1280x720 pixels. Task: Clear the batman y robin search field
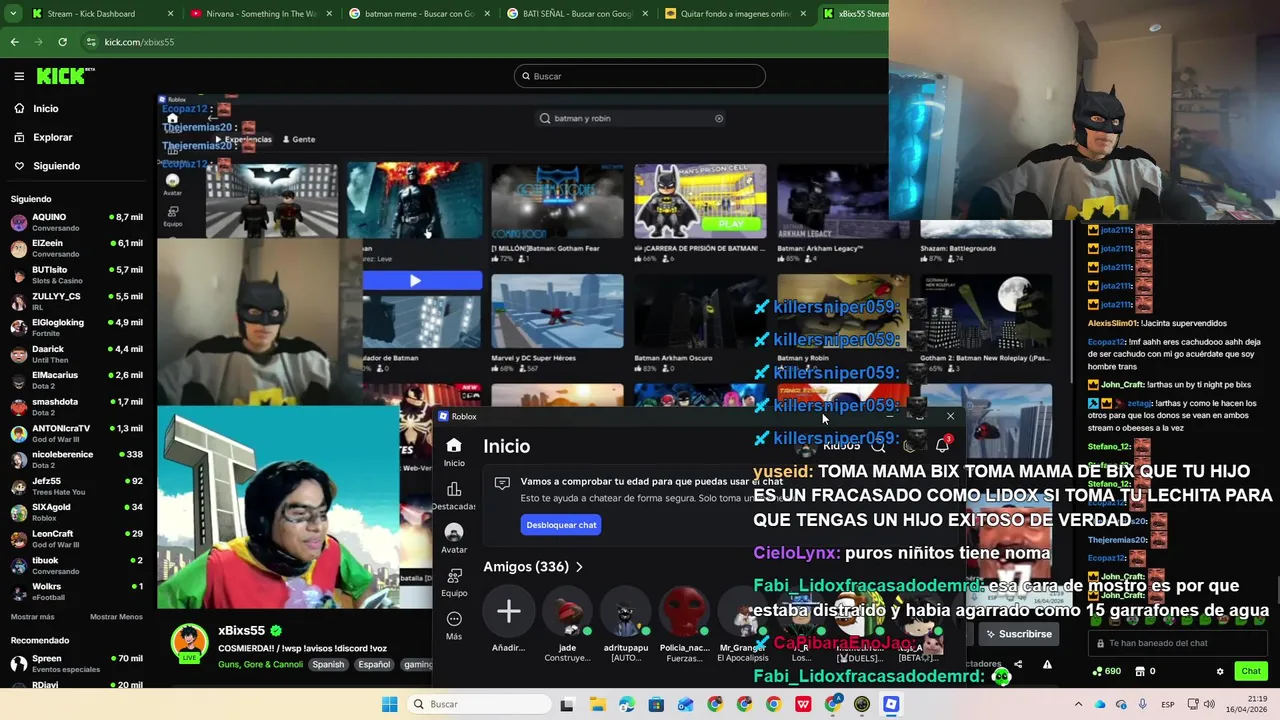point(719,118)
